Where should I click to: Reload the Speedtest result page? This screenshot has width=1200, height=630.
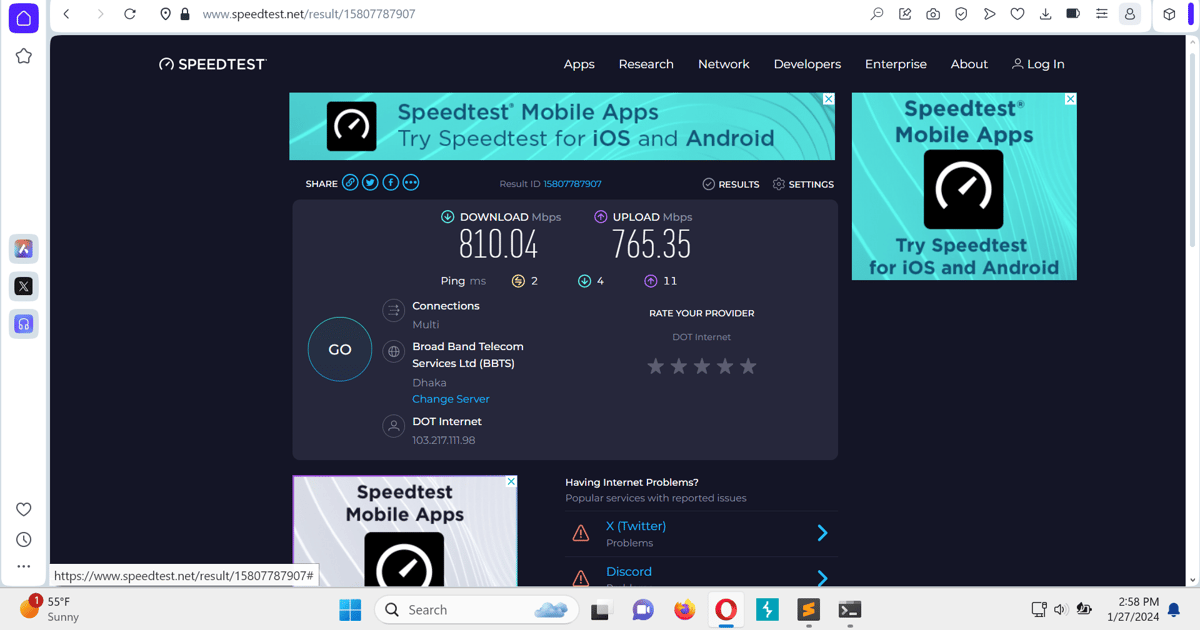tap(130, 14)
